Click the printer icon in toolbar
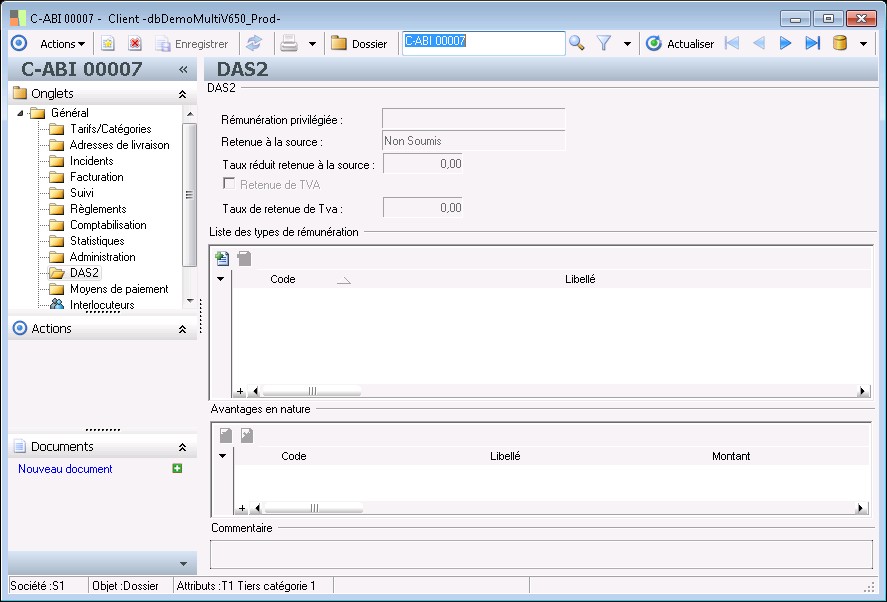This screenshot has width=887, height=602. point(289,44)
